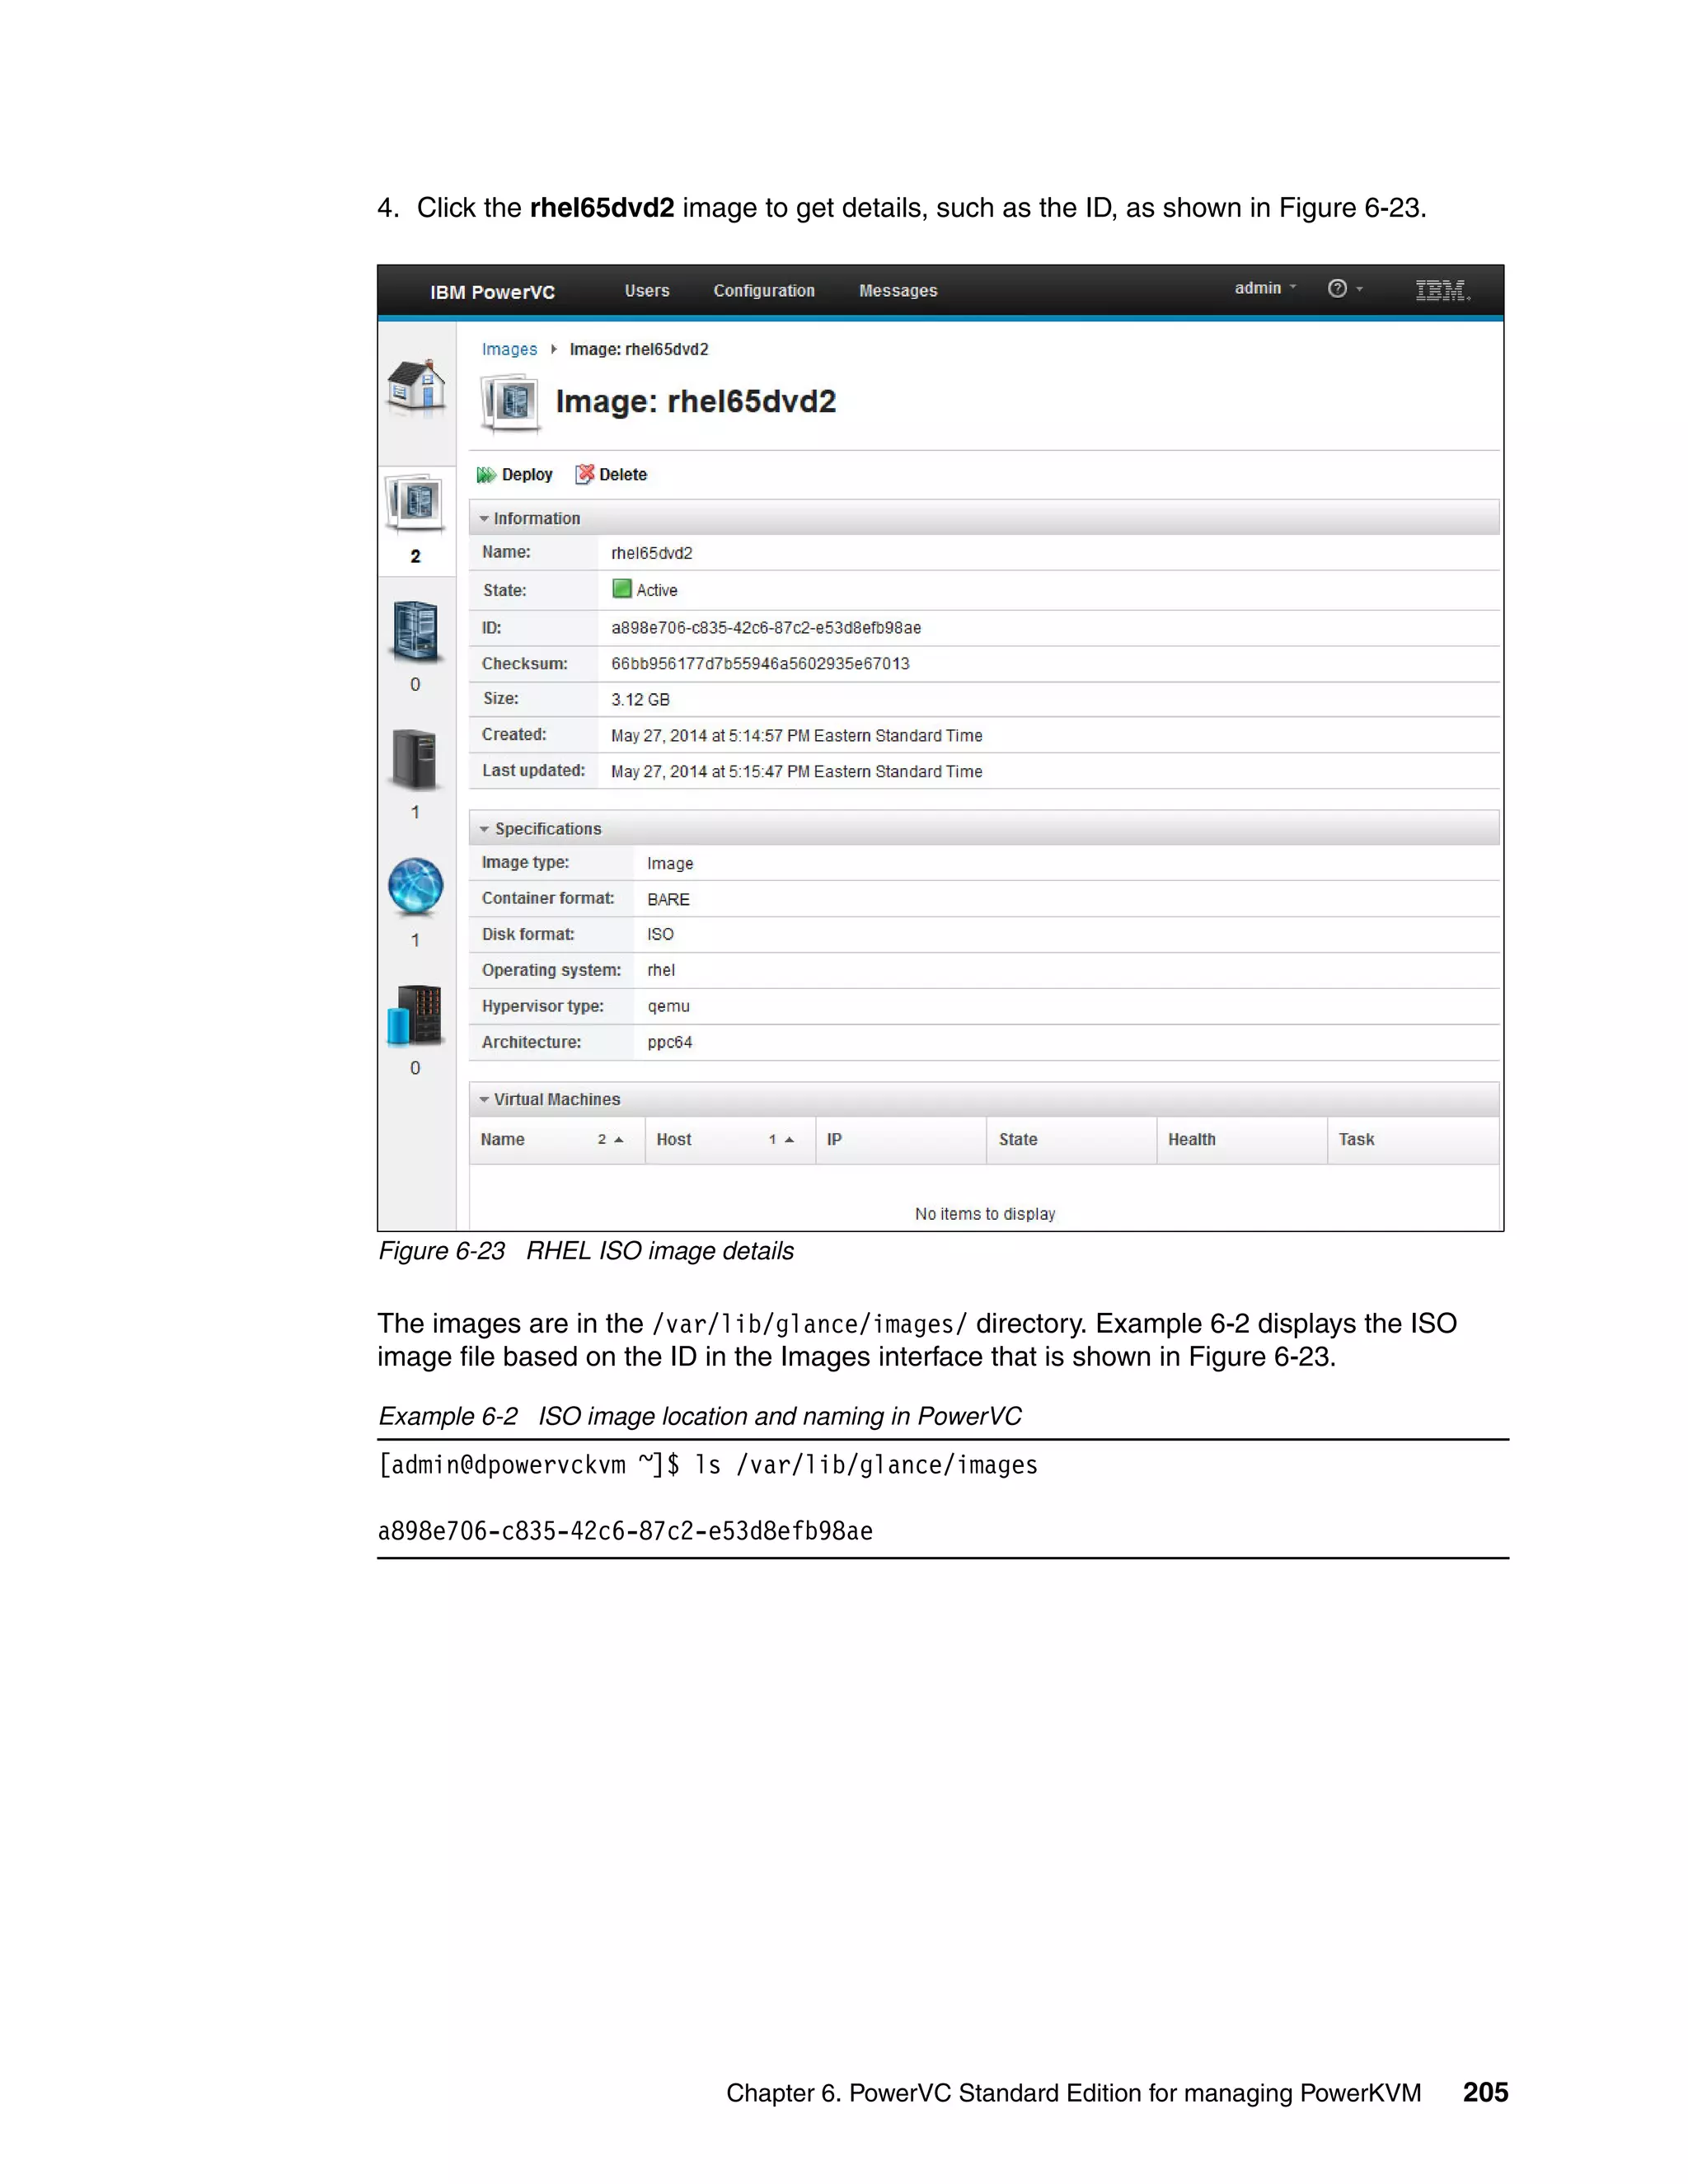Click the Disk format value ISO
This screenshot has height=2184, width=1688.
(660, 934)
